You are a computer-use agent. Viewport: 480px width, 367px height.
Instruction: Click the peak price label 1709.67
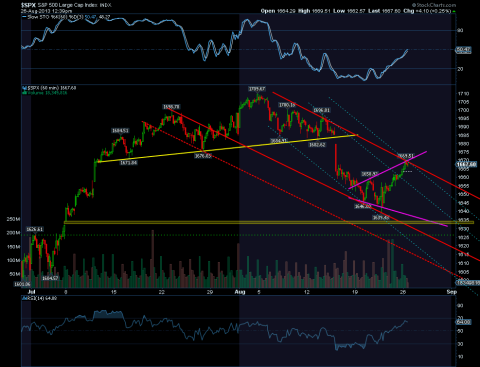point(257,89)
